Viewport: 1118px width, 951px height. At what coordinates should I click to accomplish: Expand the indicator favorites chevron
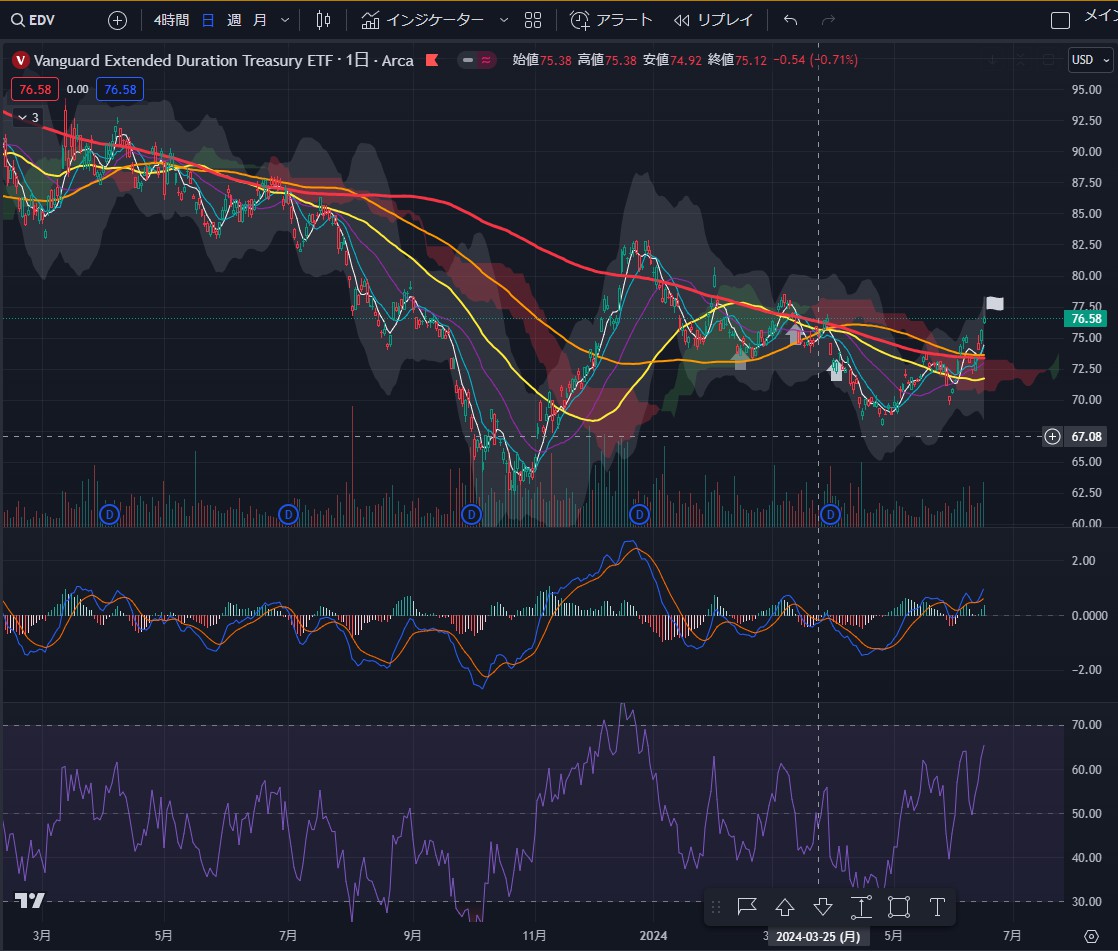pos(503,20)
